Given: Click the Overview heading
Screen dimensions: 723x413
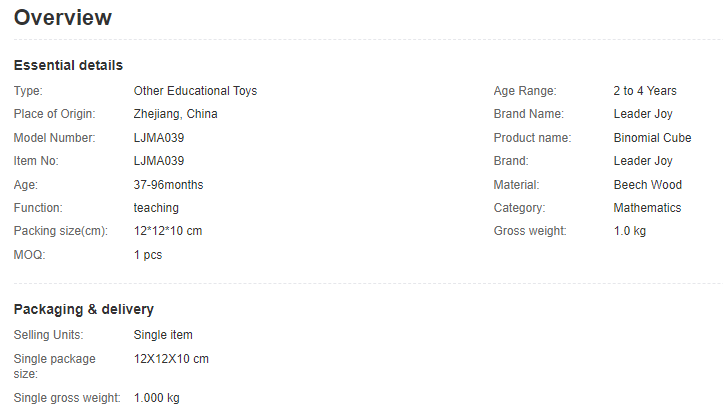Looking at the screenshot, I should (63, 18).
